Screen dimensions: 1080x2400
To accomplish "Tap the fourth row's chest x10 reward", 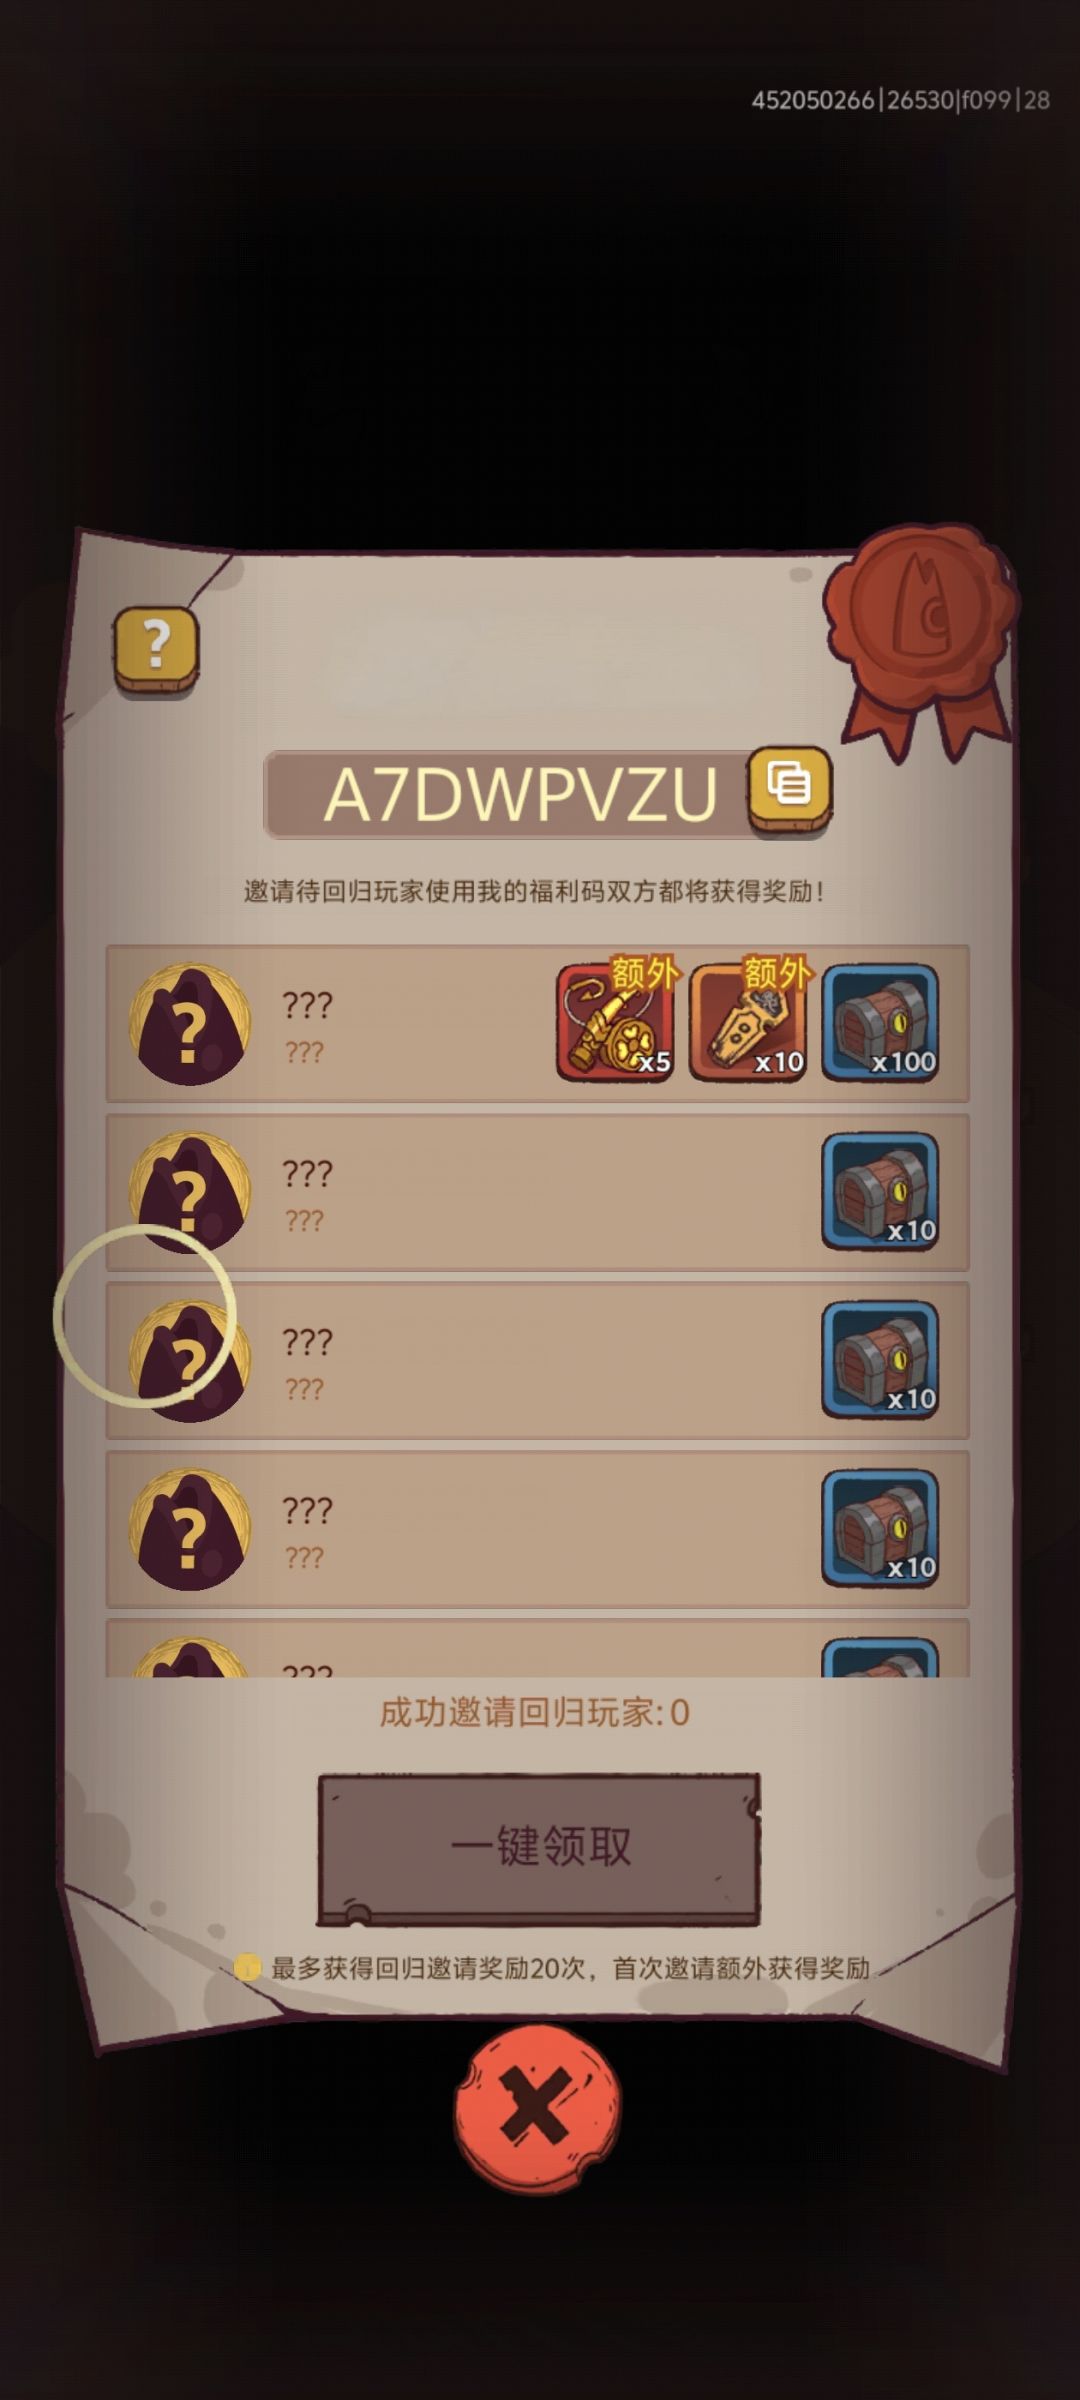I will (880, 1528).
